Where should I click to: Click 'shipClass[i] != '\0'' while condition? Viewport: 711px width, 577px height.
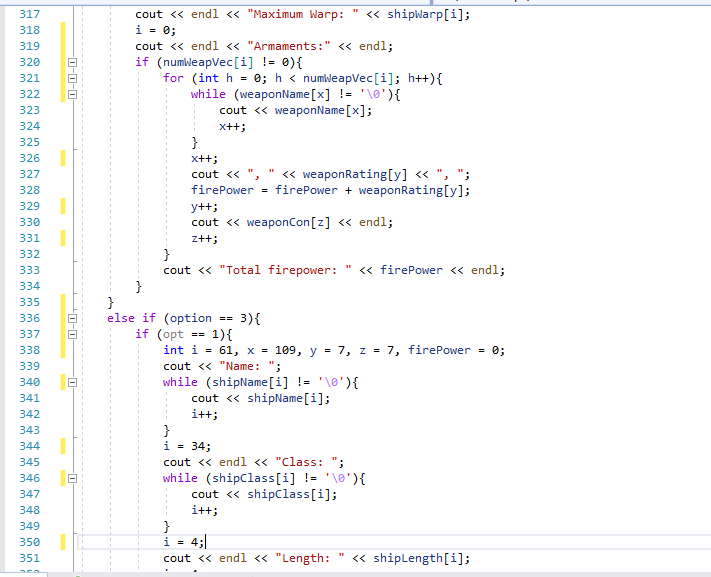[282, 479]
